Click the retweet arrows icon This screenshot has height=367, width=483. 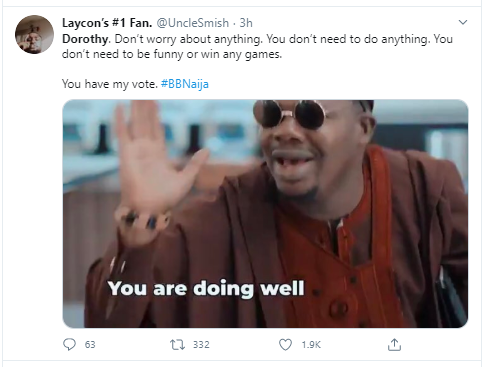(x=177, y=344)
